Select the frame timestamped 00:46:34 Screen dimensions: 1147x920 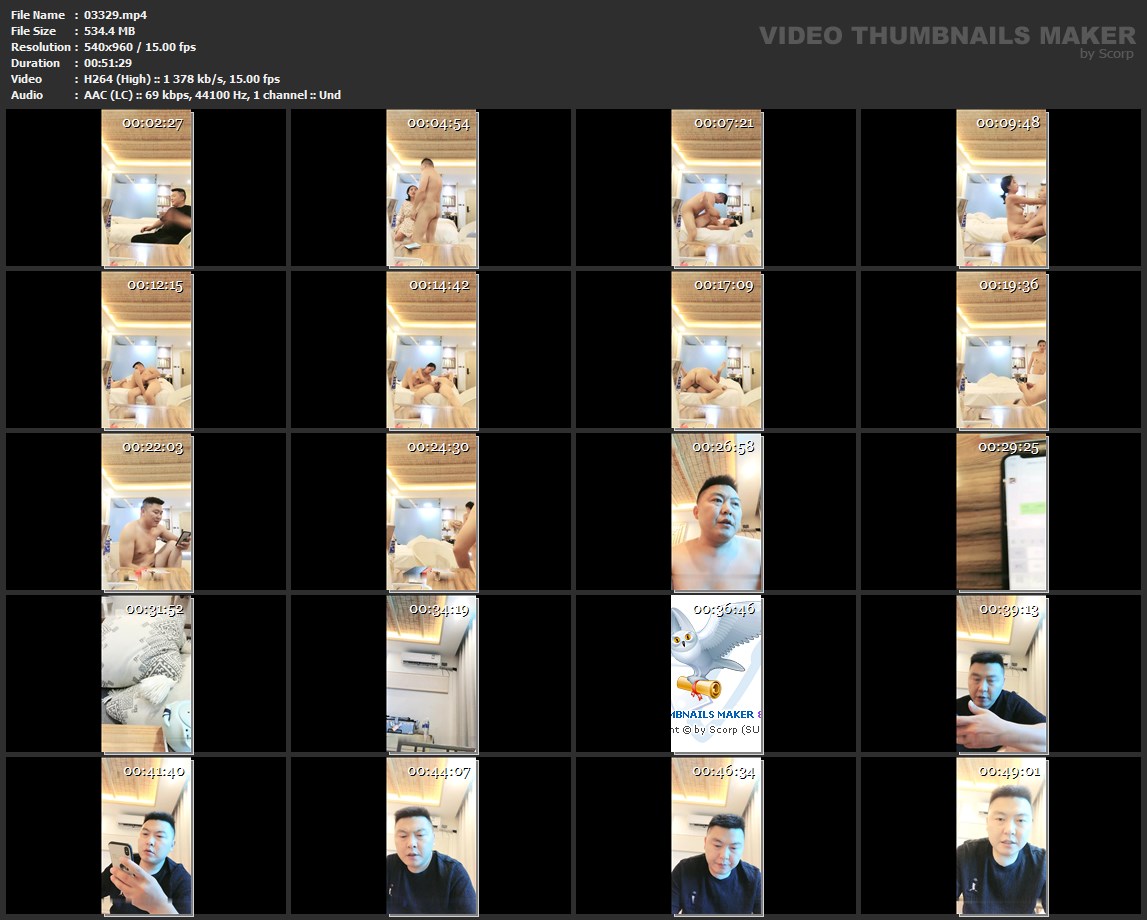(717, 836)
